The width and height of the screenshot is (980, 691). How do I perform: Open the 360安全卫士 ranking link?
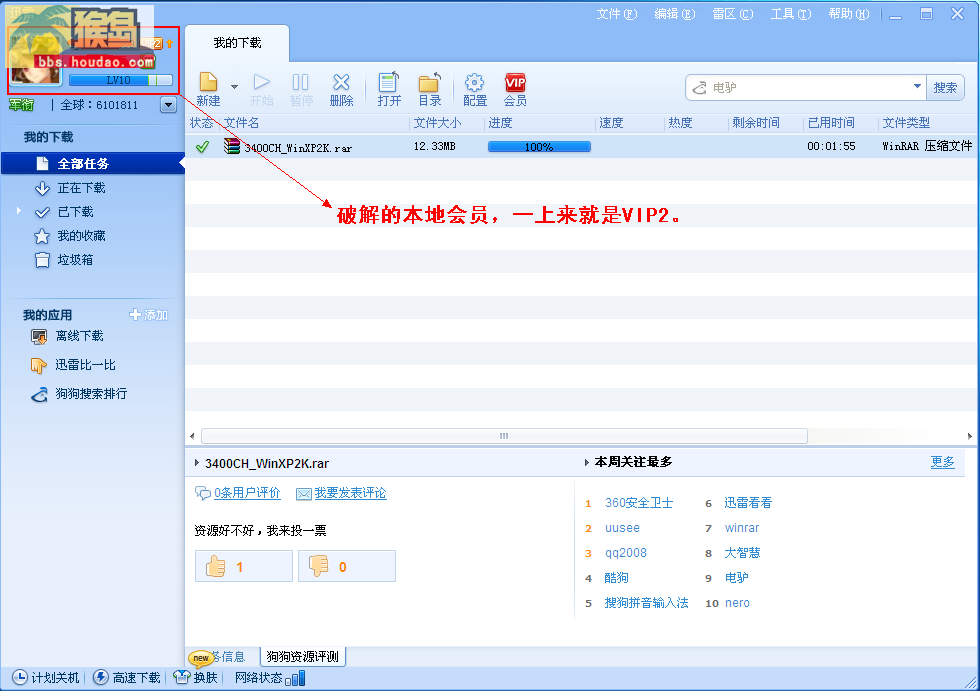(639, 503)
